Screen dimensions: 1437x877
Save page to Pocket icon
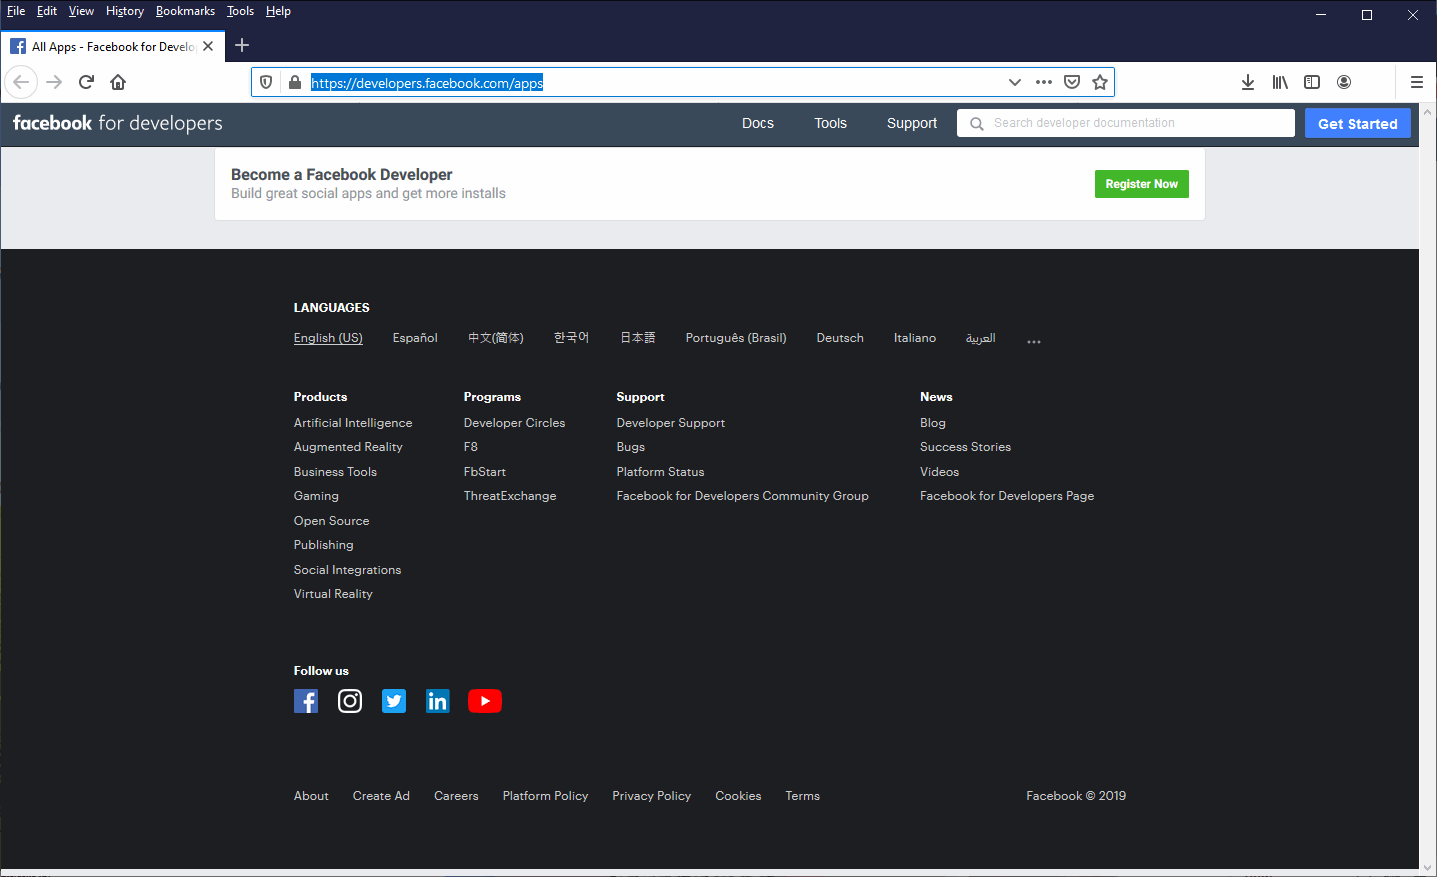click(1072, 82)
